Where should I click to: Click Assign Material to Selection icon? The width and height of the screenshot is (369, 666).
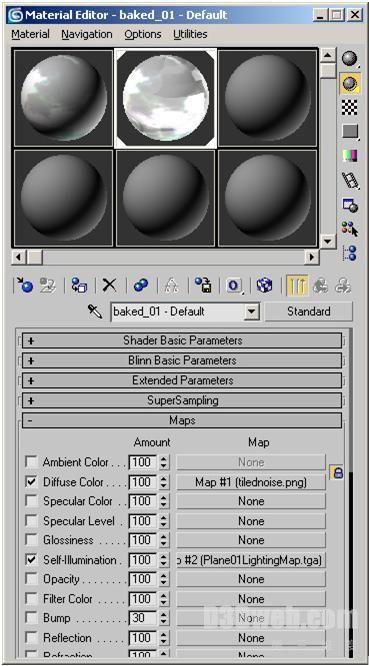tap(79, 285)
